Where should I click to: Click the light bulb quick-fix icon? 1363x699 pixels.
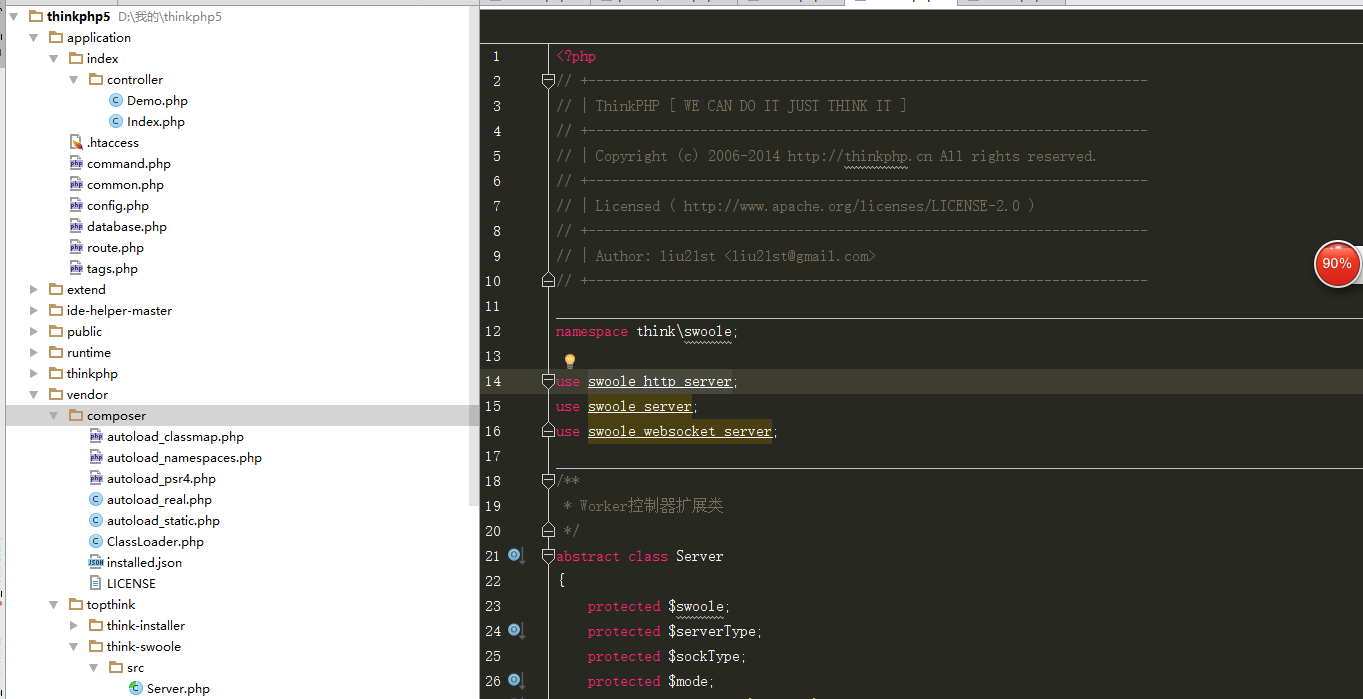(x=570, y=361)
